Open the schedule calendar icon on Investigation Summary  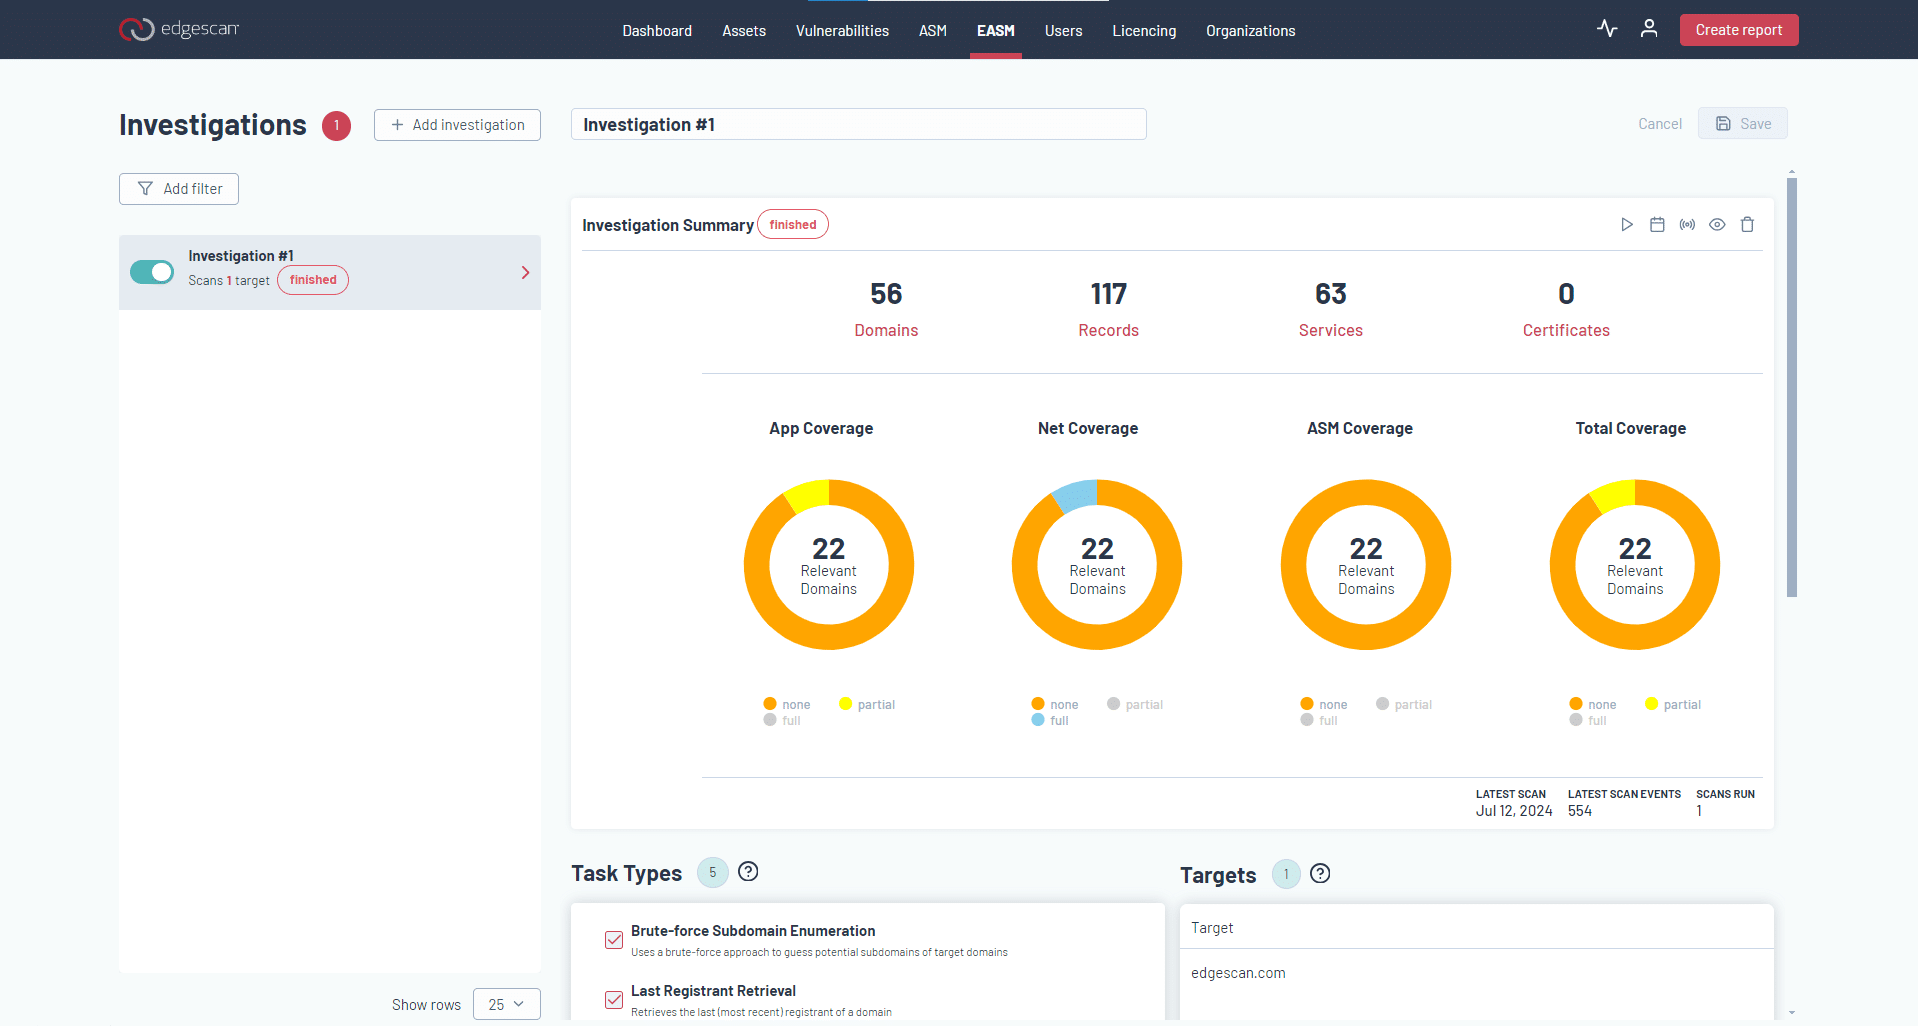point(1657,224)
